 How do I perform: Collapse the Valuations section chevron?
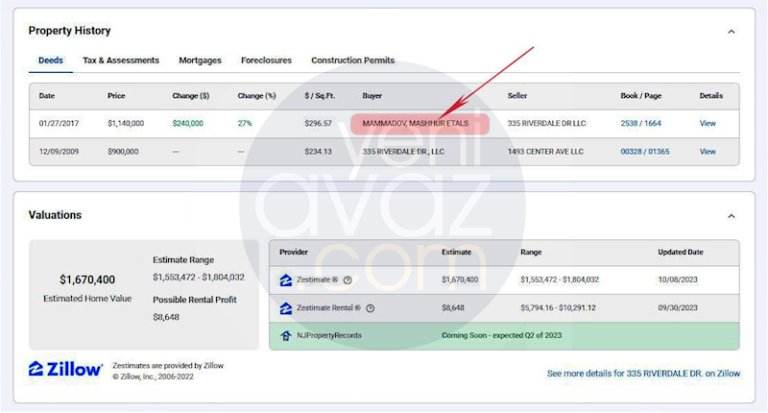731,216
